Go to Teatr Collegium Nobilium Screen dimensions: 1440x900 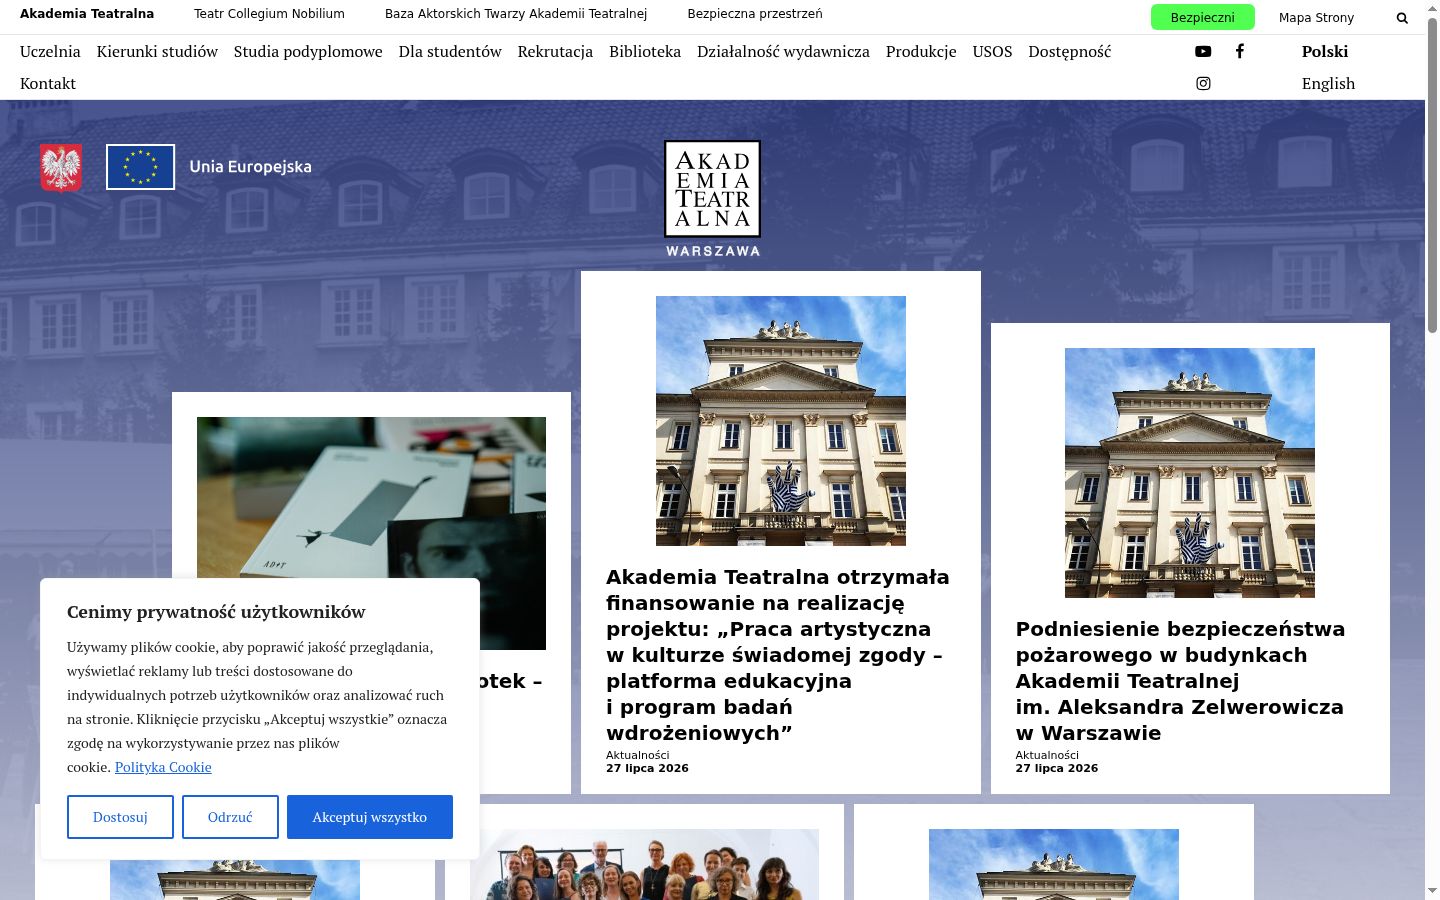[269, 14]
